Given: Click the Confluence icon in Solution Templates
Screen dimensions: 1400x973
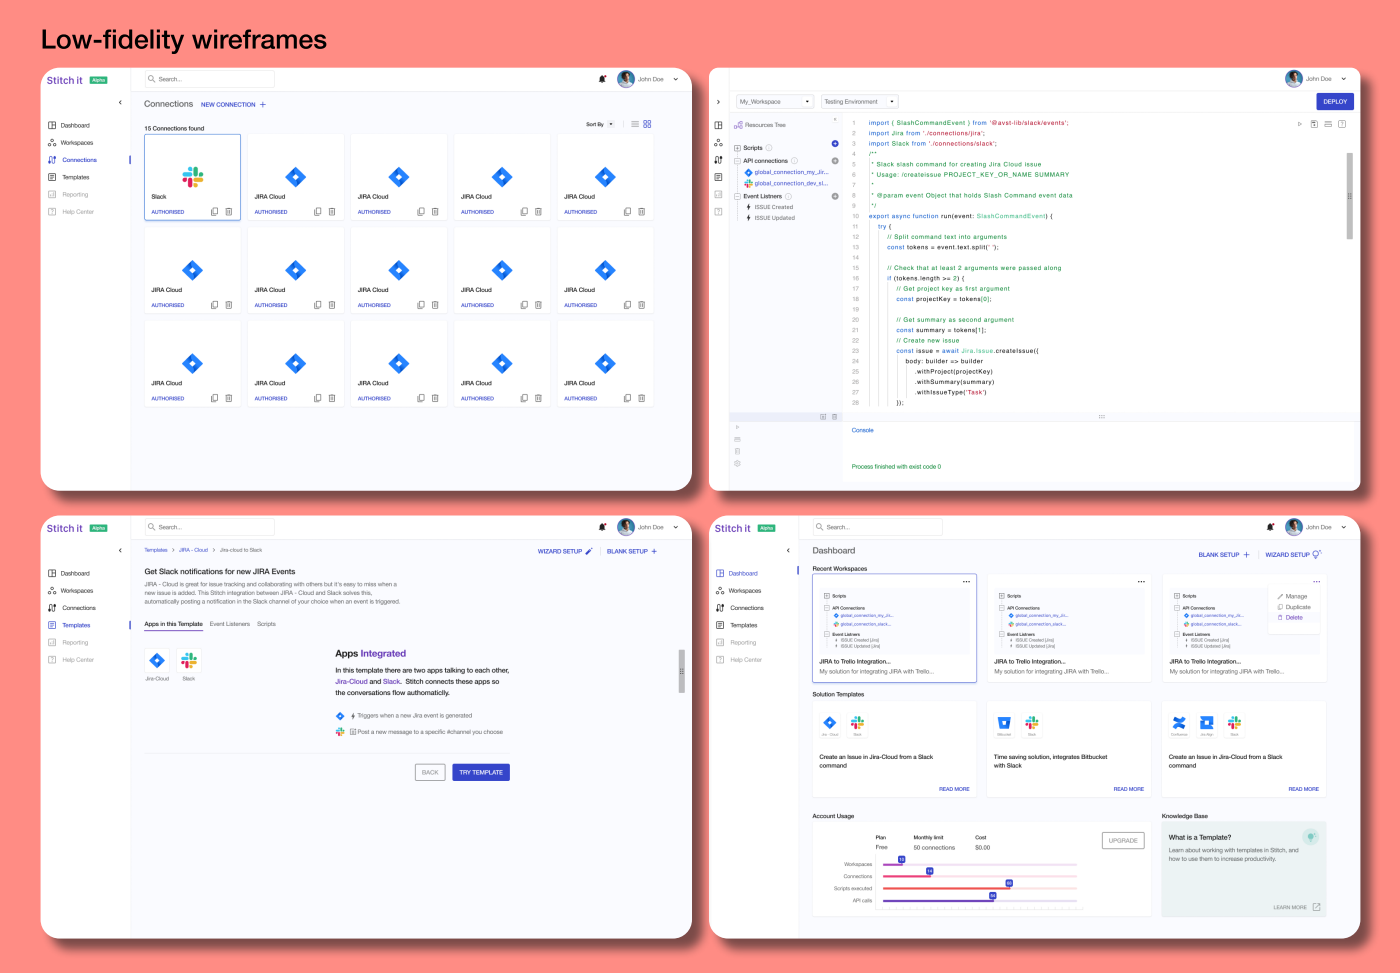Looking at the screenshot, I should [1179, 722].
